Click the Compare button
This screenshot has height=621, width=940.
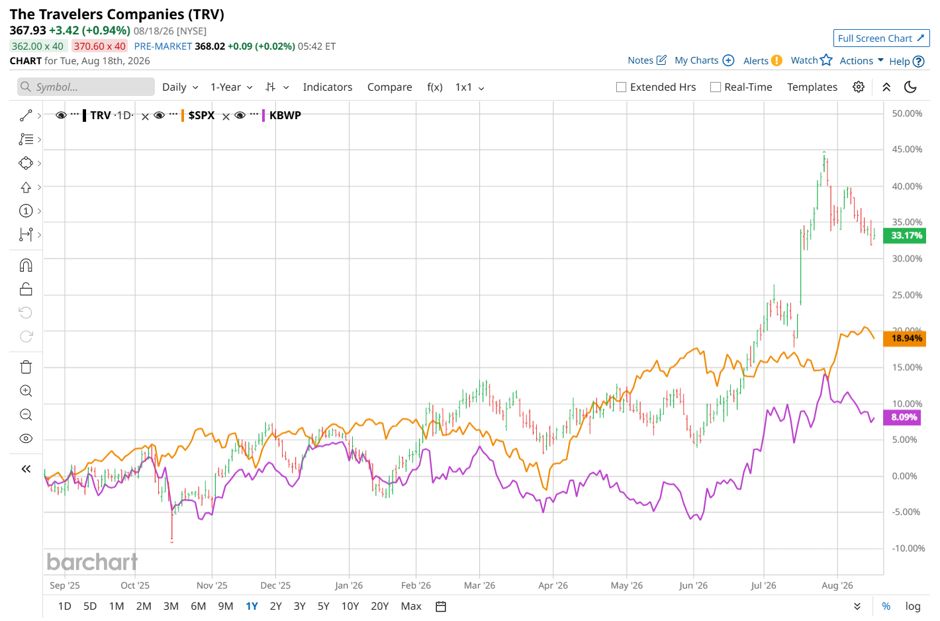pyautogui.click(x=389, y=87)
